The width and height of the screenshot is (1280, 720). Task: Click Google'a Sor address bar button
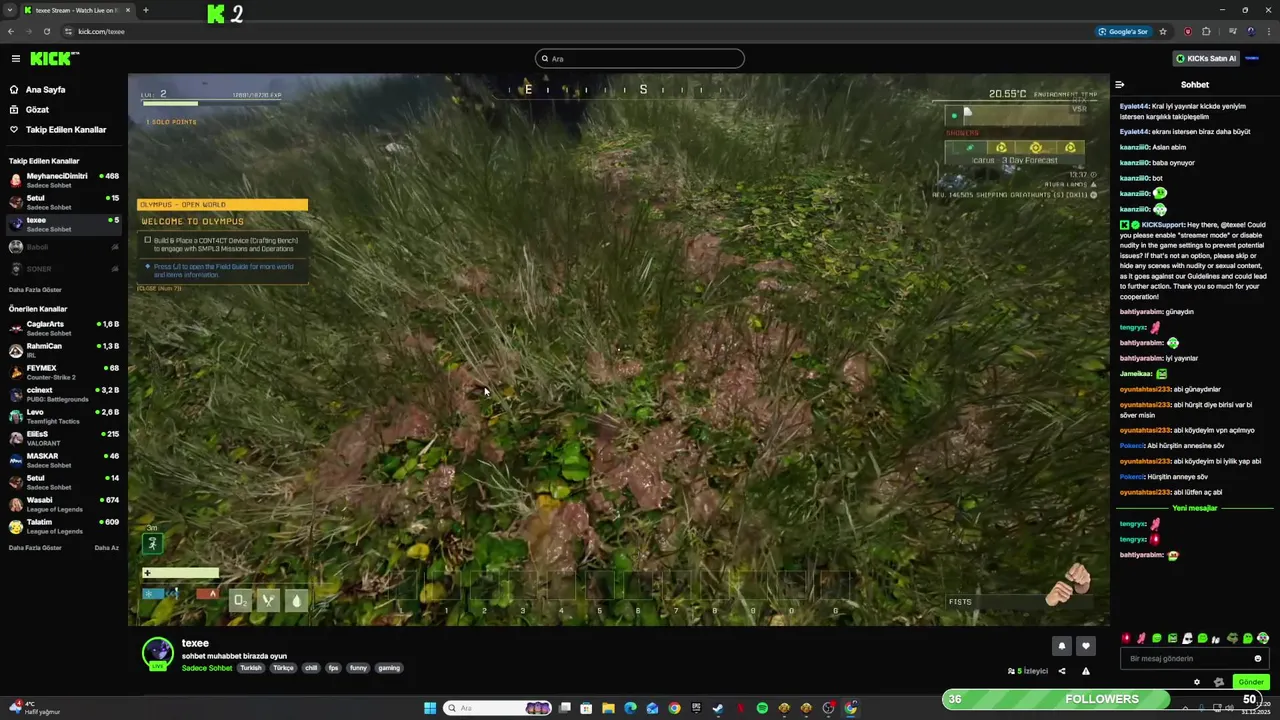click(x=1124, y=31)
